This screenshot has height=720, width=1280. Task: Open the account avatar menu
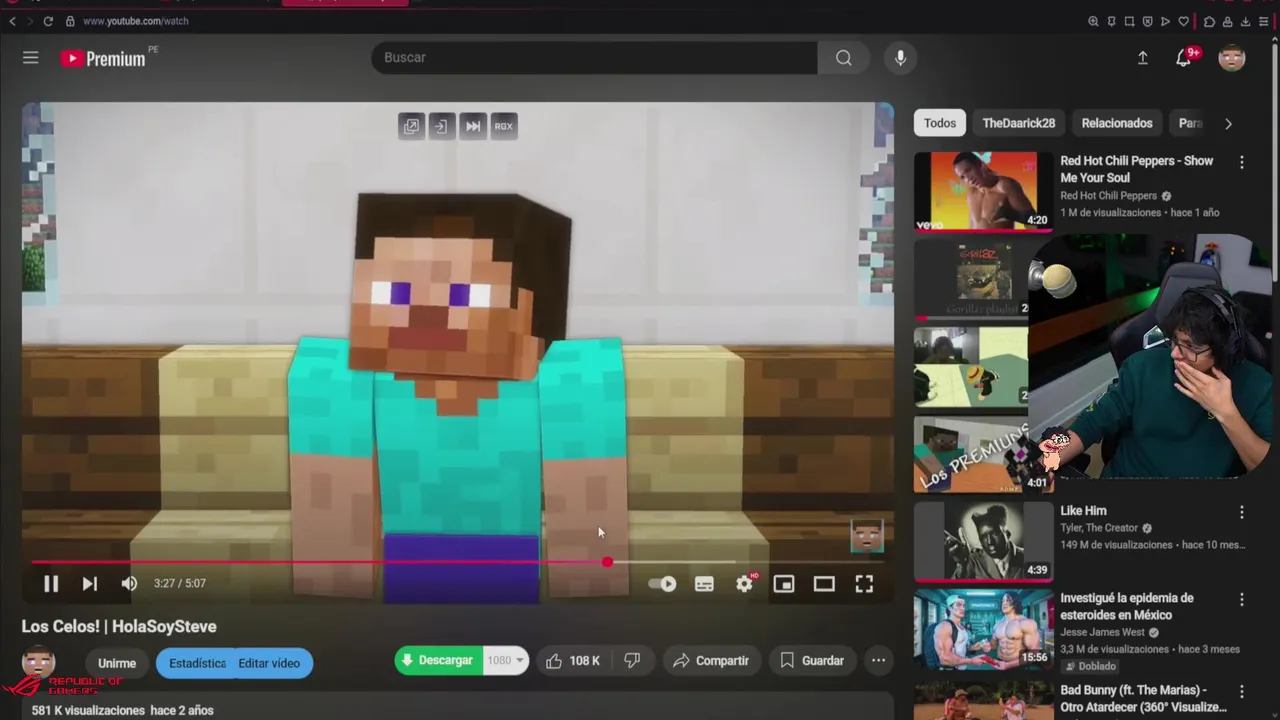click(x=1231, y=58)
